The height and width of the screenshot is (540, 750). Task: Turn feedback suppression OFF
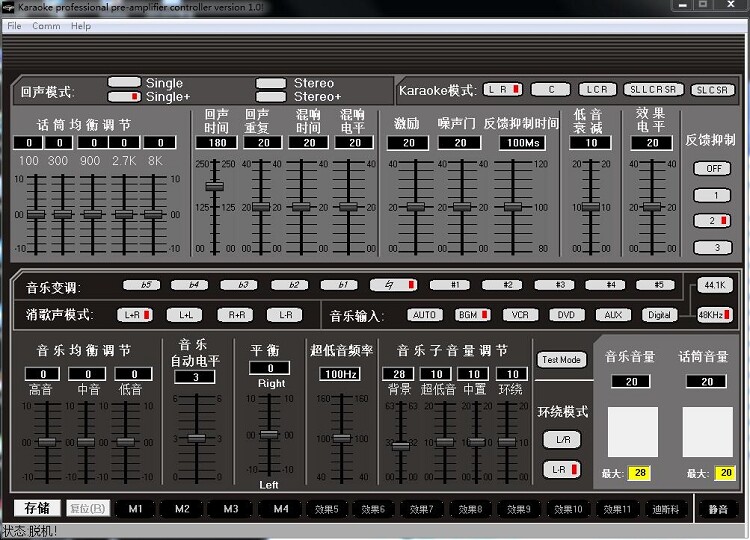[x=713, y=168]
